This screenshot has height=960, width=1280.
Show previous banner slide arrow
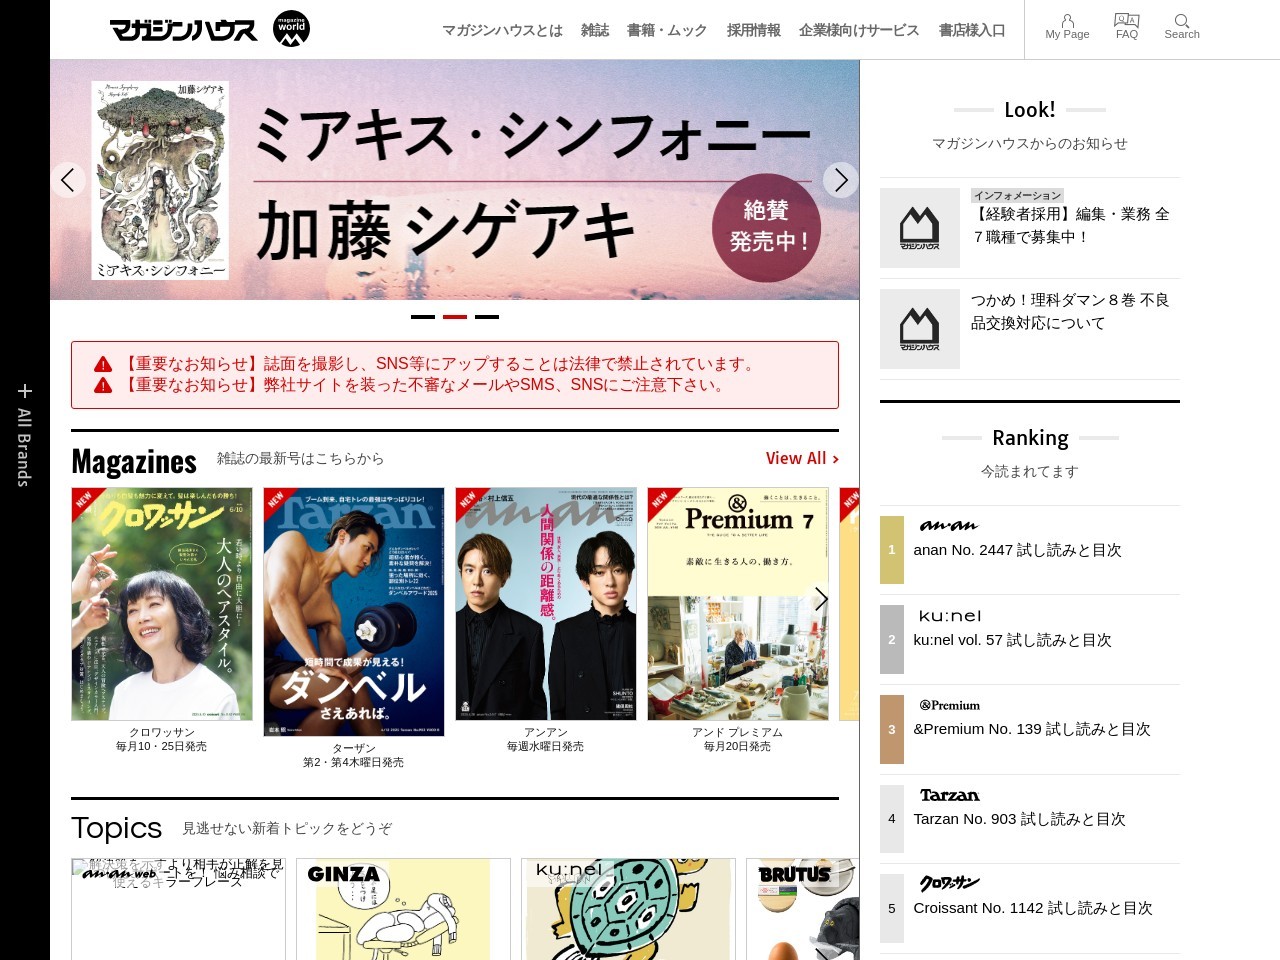pos(68,180)
